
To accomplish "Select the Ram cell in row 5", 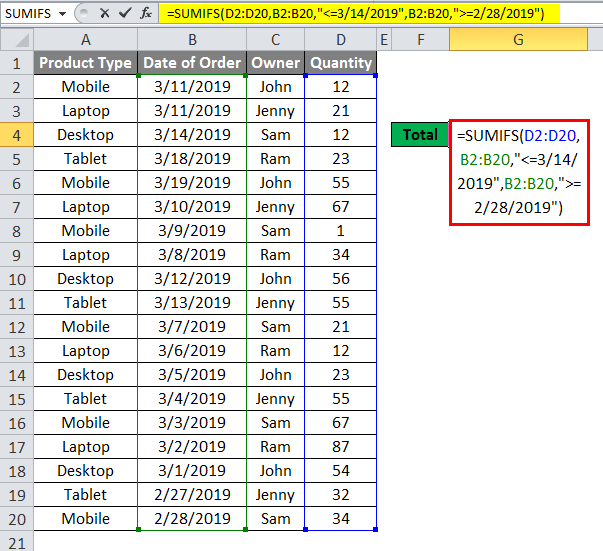I will (x=276, y=159).
